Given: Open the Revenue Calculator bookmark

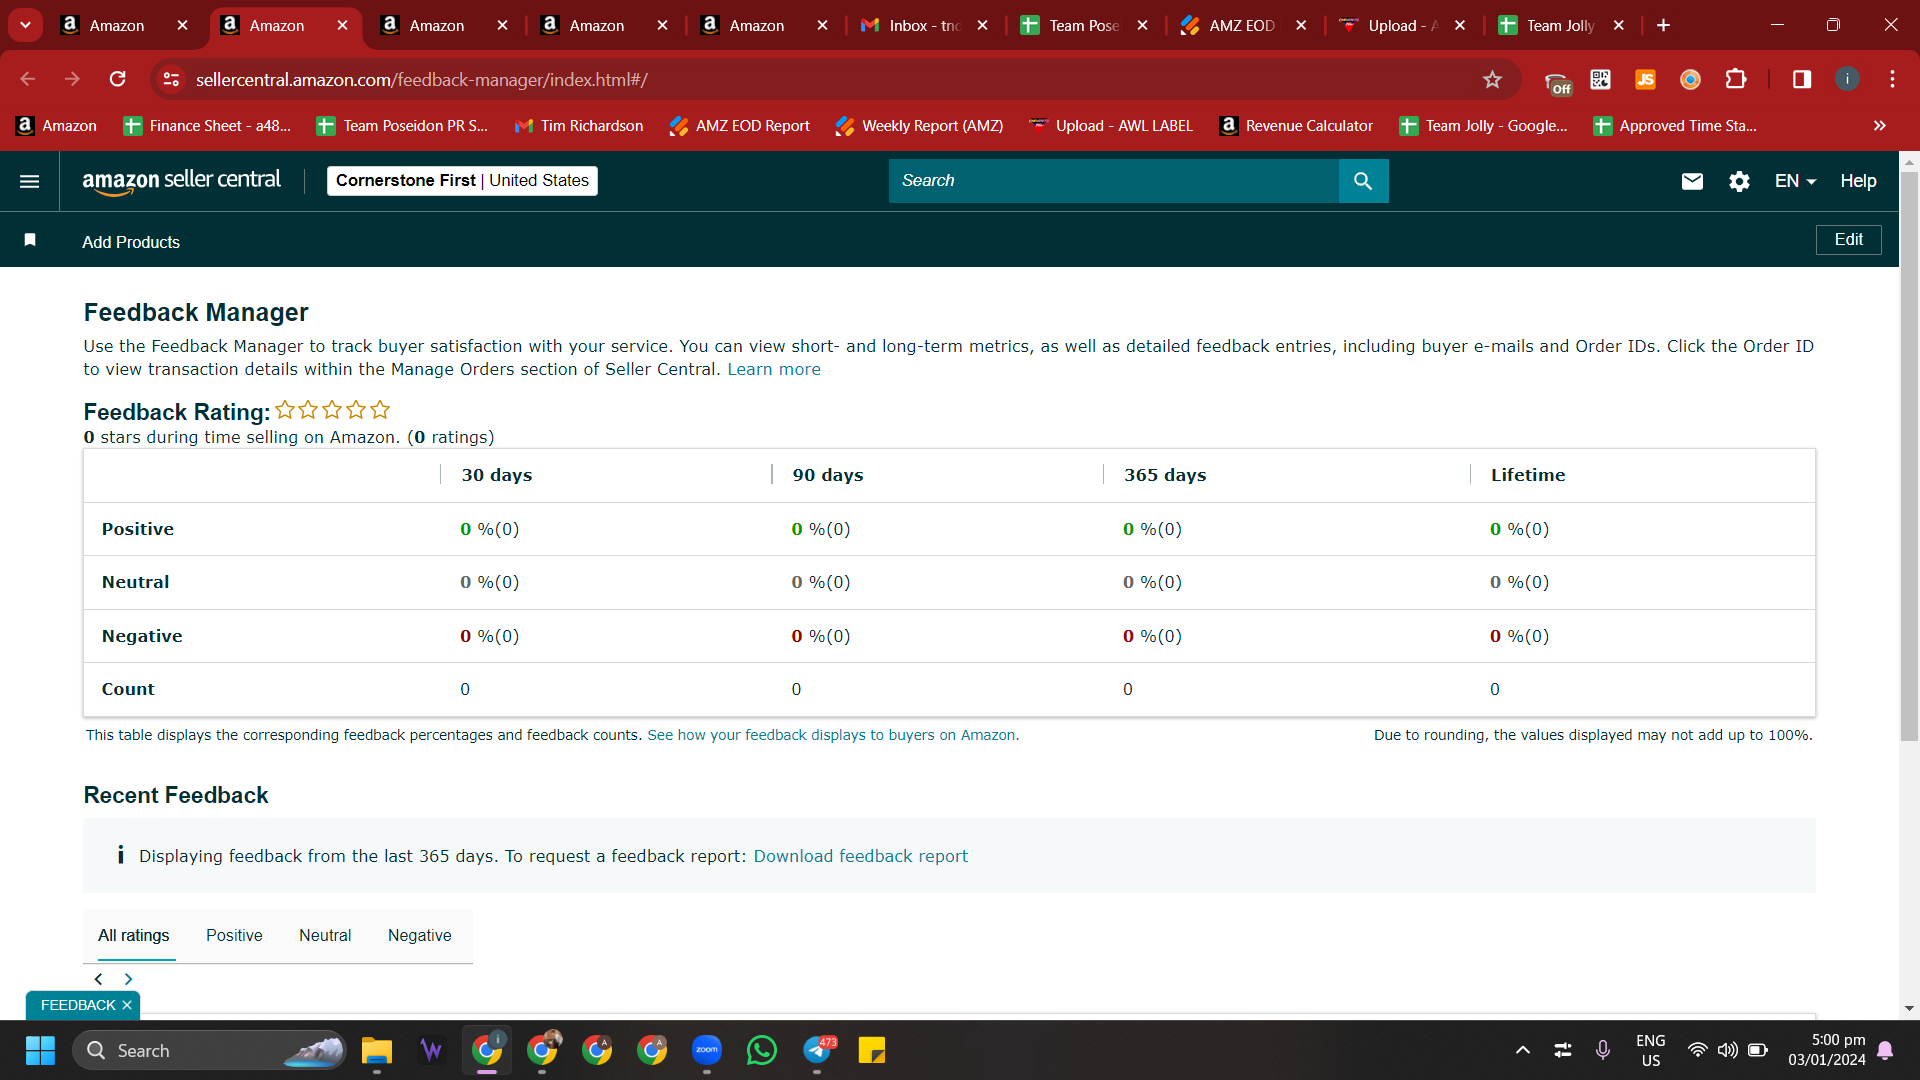Looking at the screenshot, I should click(1297, 125).
